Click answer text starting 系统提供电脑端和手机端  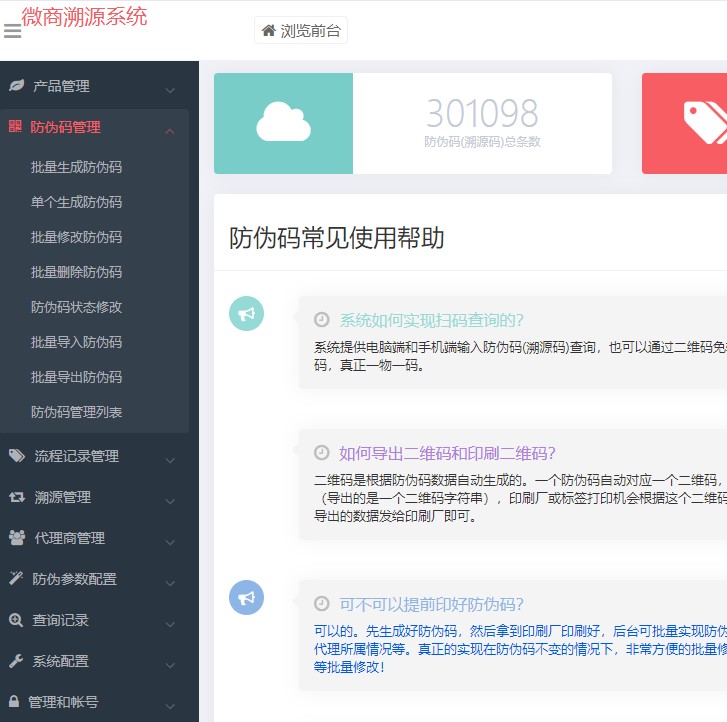click(x=520, y=356)
